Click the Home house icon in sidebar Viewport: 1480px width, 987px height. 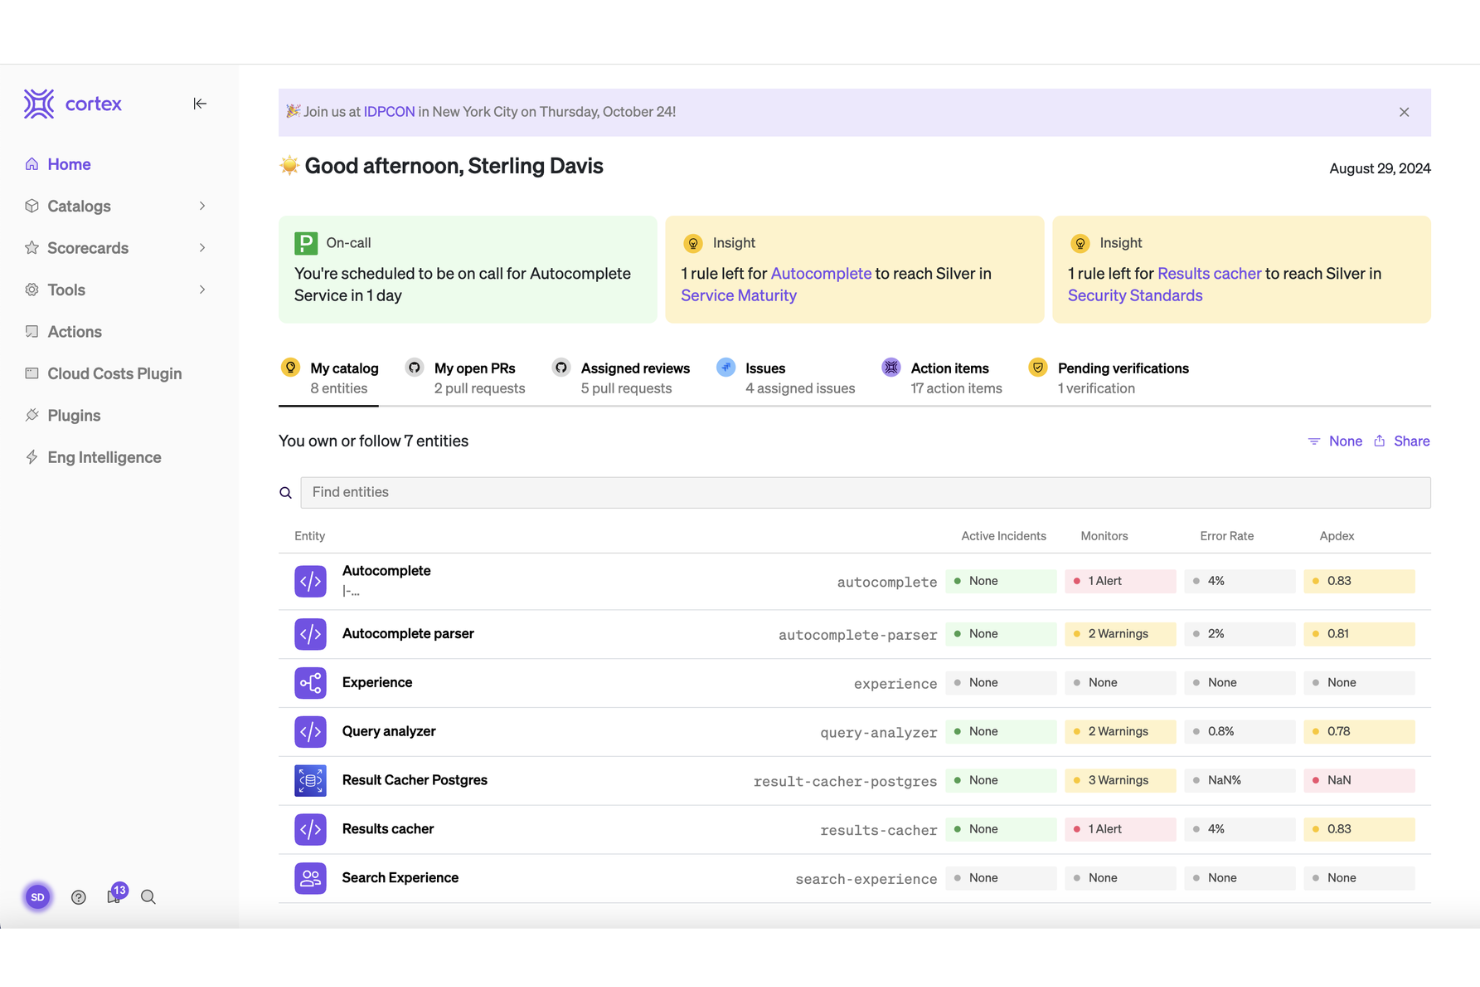tap(32, 164)
